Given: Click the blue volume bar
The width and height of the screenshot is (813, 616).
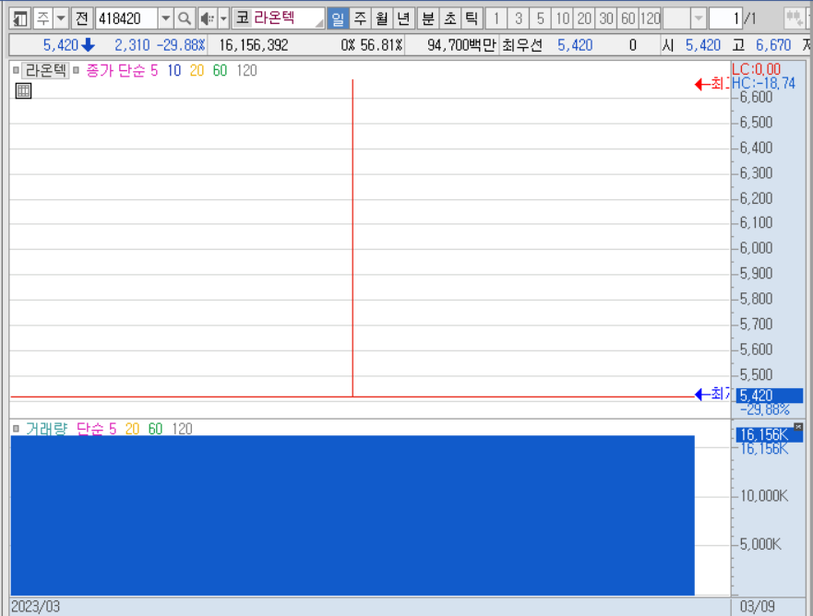Looking at the screenshot, I should (x=352, y=515).
